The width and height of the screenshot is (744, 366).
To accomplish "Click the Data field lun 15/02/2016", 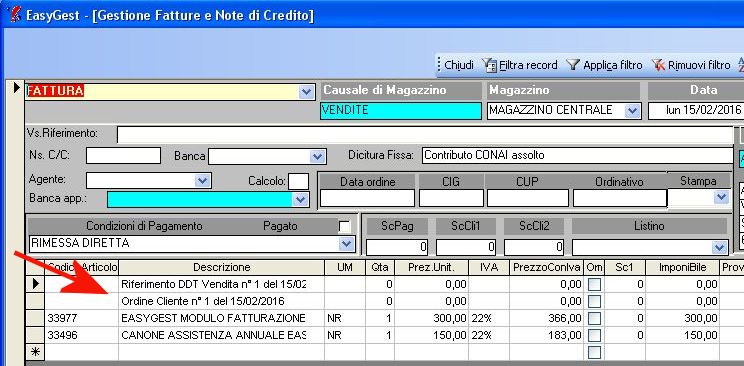I will (696, 111).
